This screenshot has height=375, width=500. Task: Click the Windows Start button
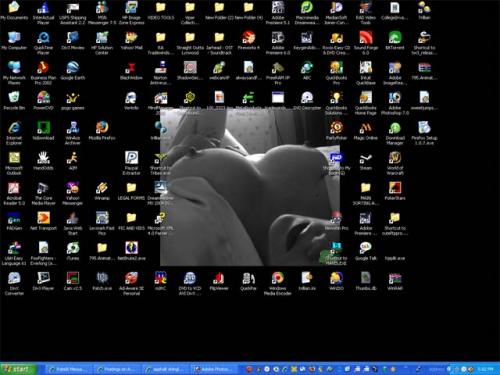tap(19, 369)
